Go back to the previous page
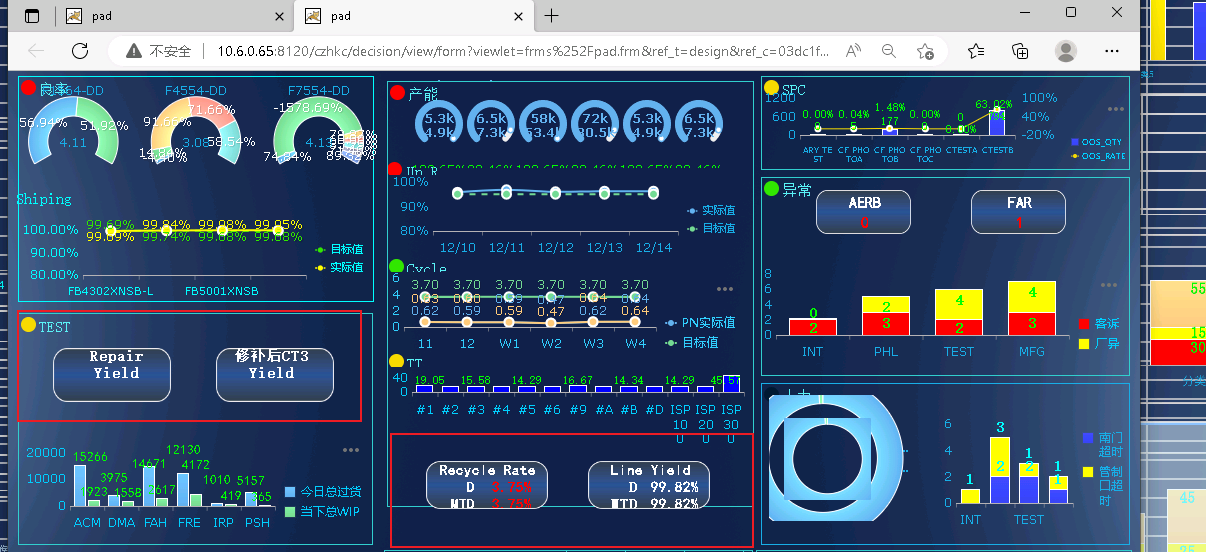The width and height of the screenshot is (1206, 552). click(x=36, y=51)
